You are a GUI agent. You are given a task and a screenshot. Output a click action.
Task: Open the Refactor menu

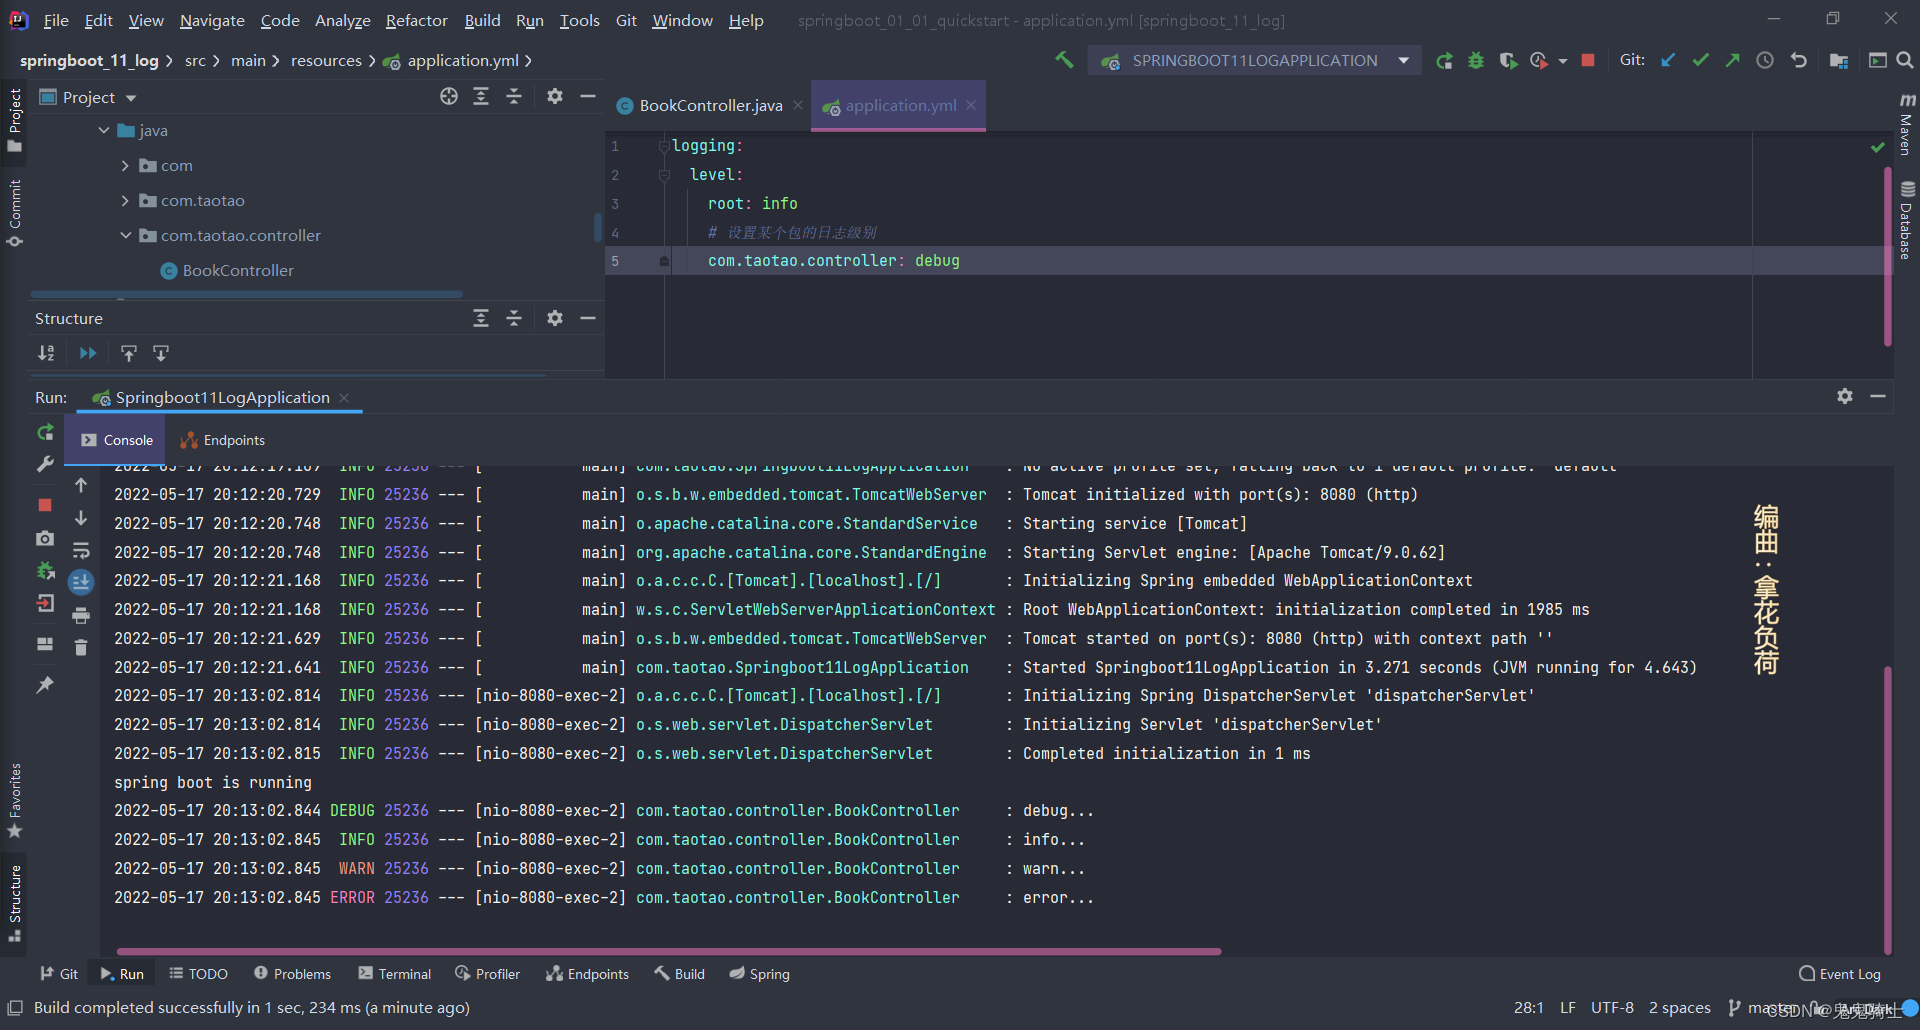[416, 20]
